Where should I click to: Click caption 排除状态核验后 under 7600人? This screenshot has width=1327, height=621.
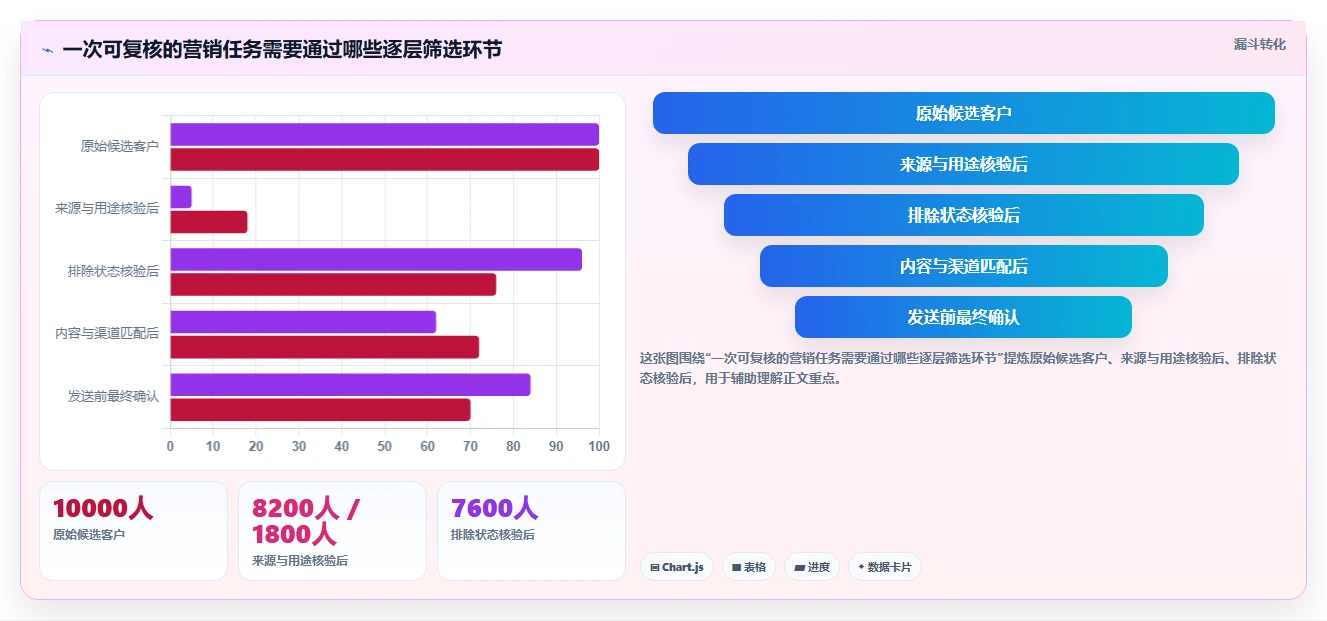(493, 535)
